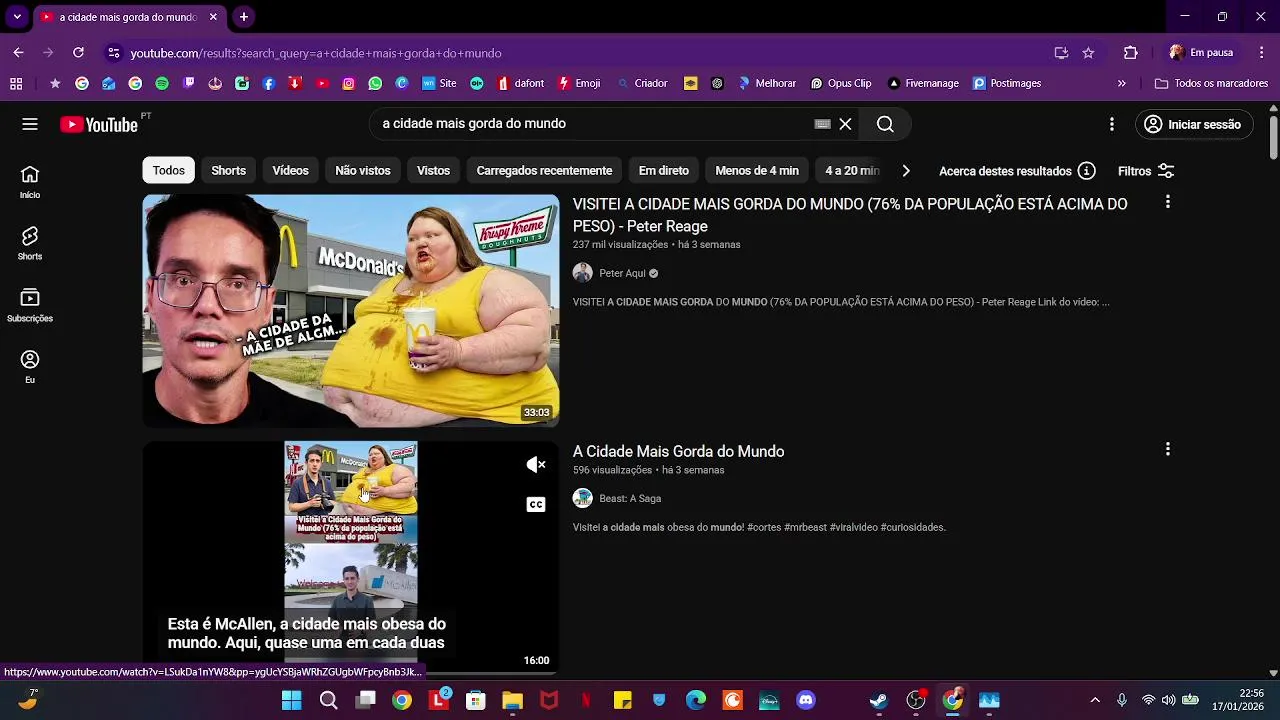
Task: Click the Iniciar sessão button
Action: (x=1193, y=124)
